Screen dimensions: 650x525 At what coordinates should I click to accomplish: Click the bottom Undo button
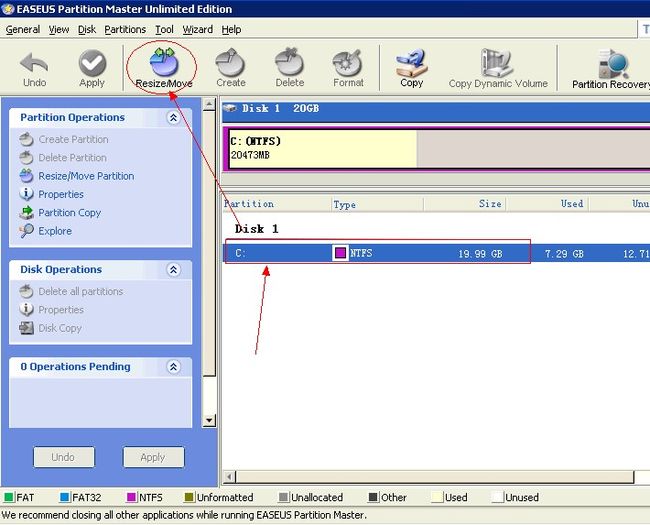(x=64, y=457)
